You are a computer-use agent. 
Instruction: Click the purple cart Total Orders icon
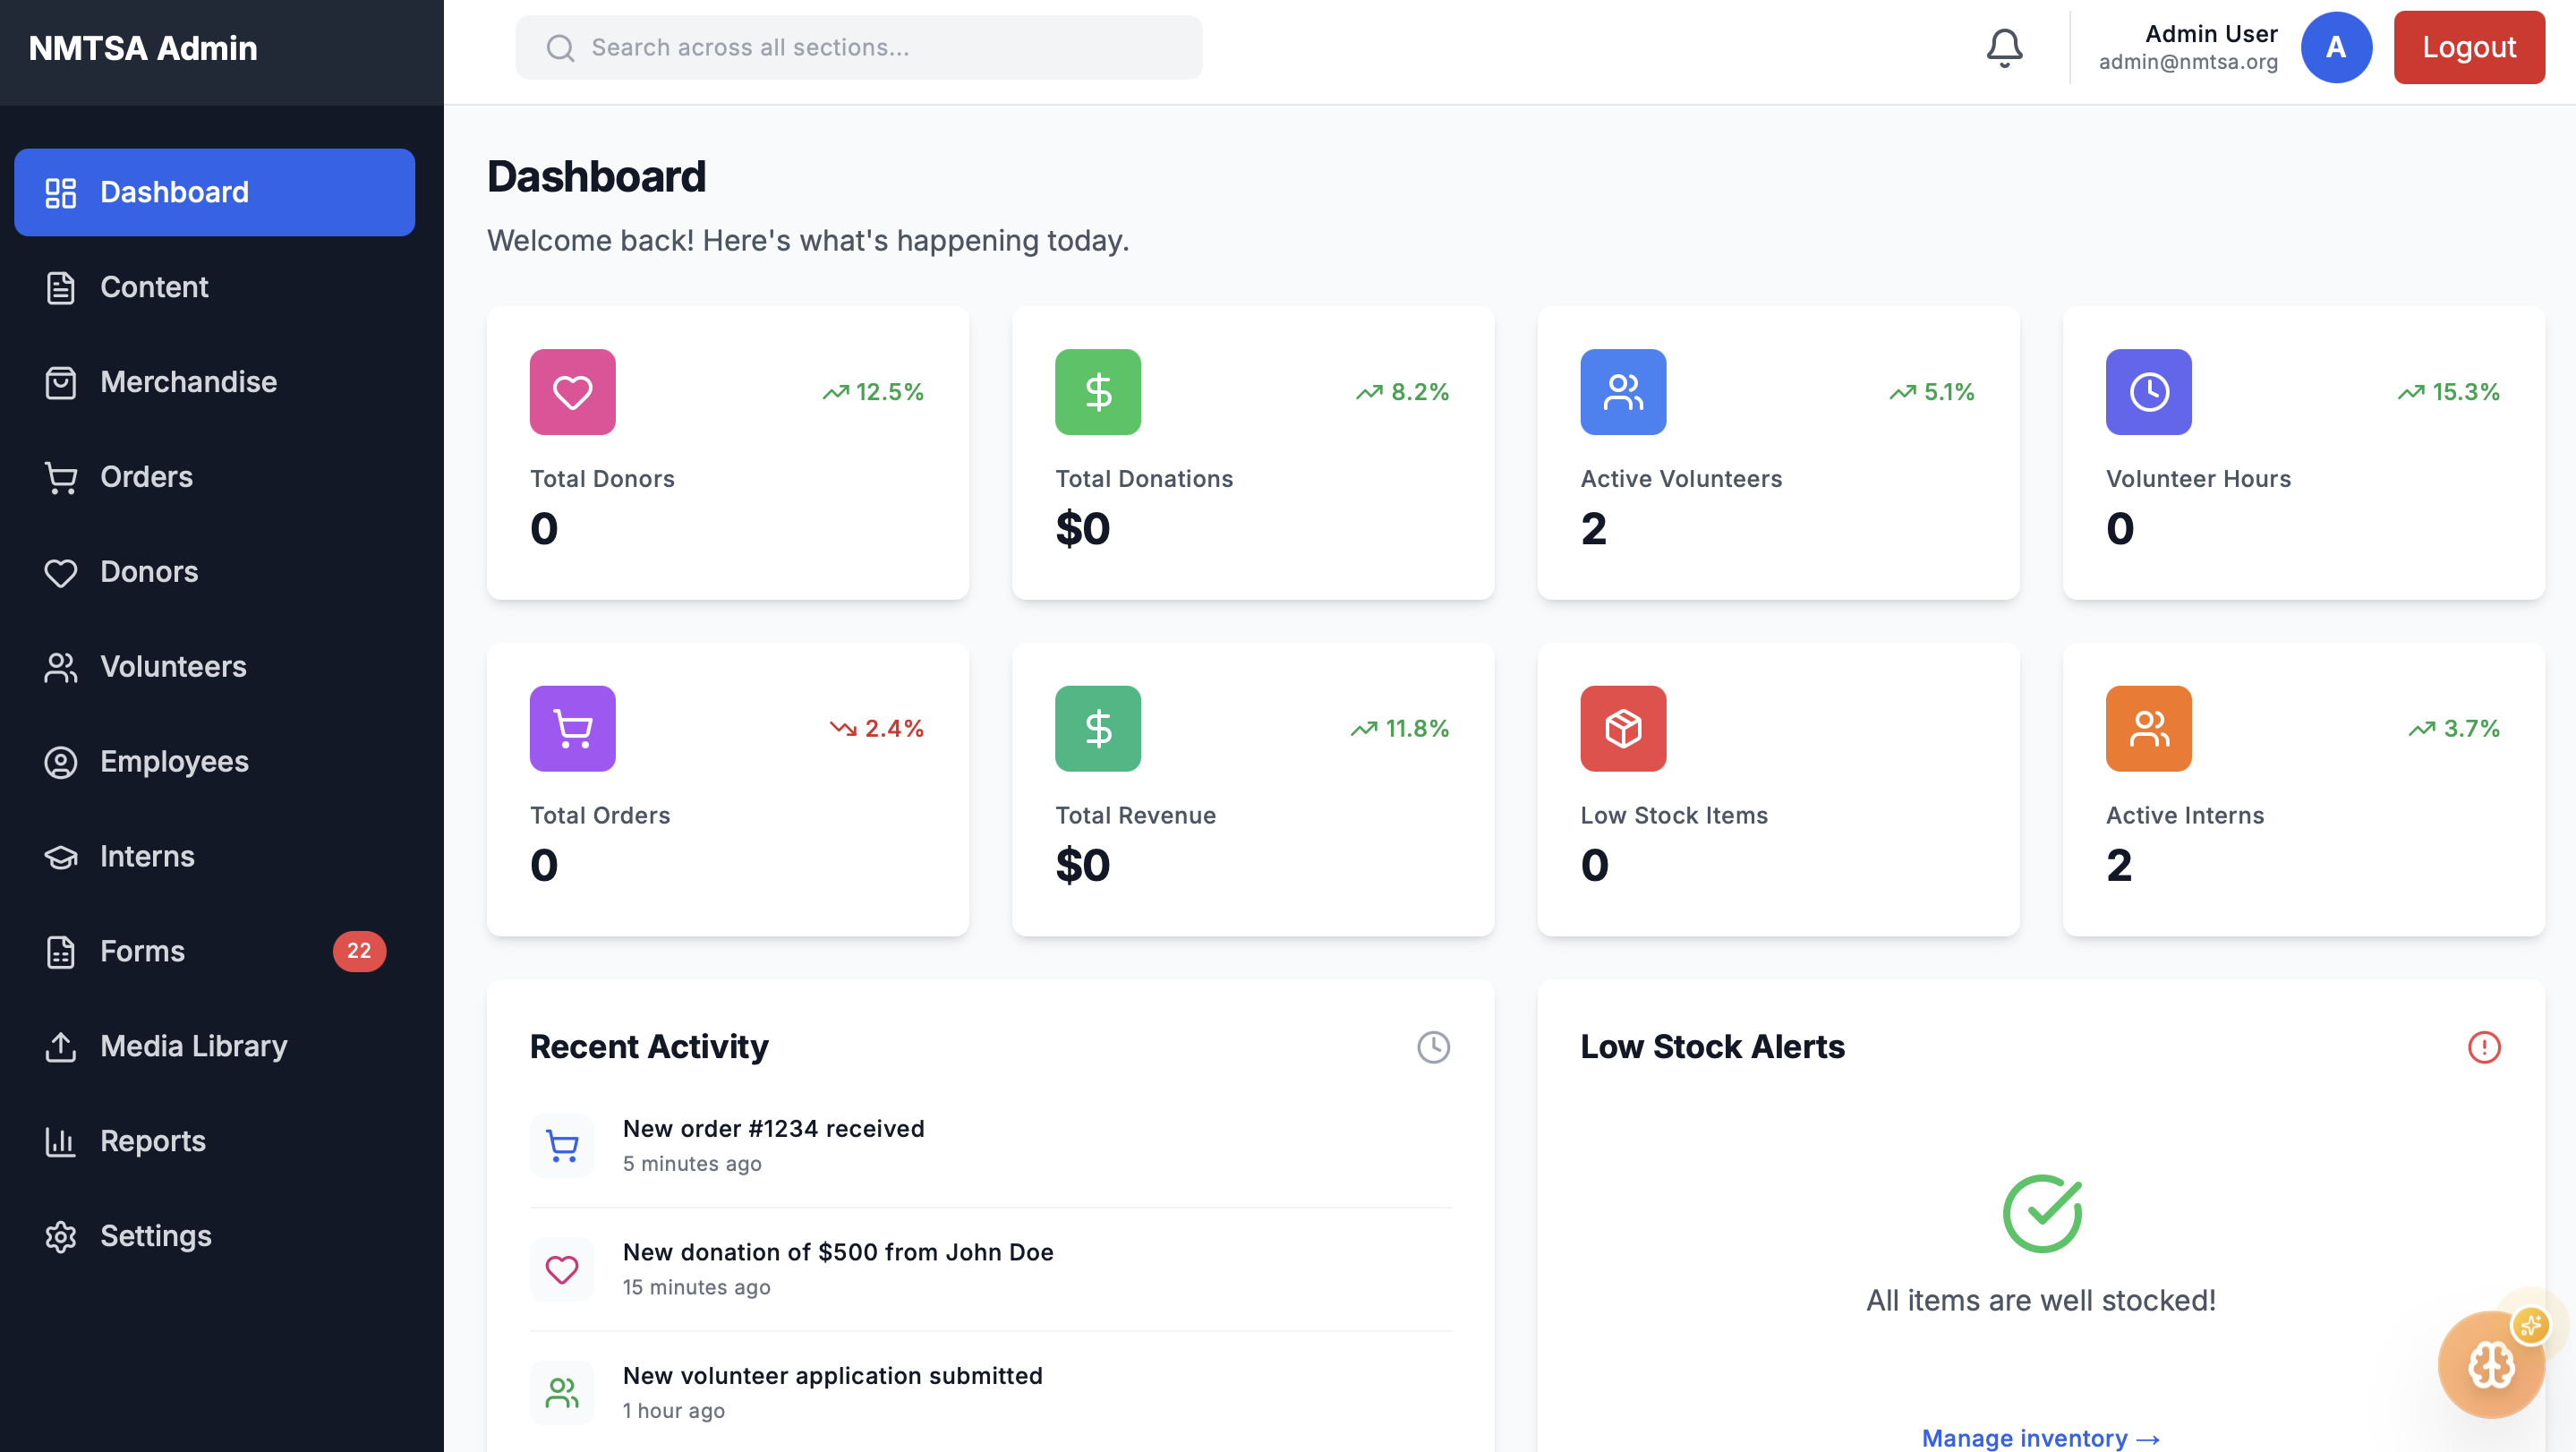[572, 728]
